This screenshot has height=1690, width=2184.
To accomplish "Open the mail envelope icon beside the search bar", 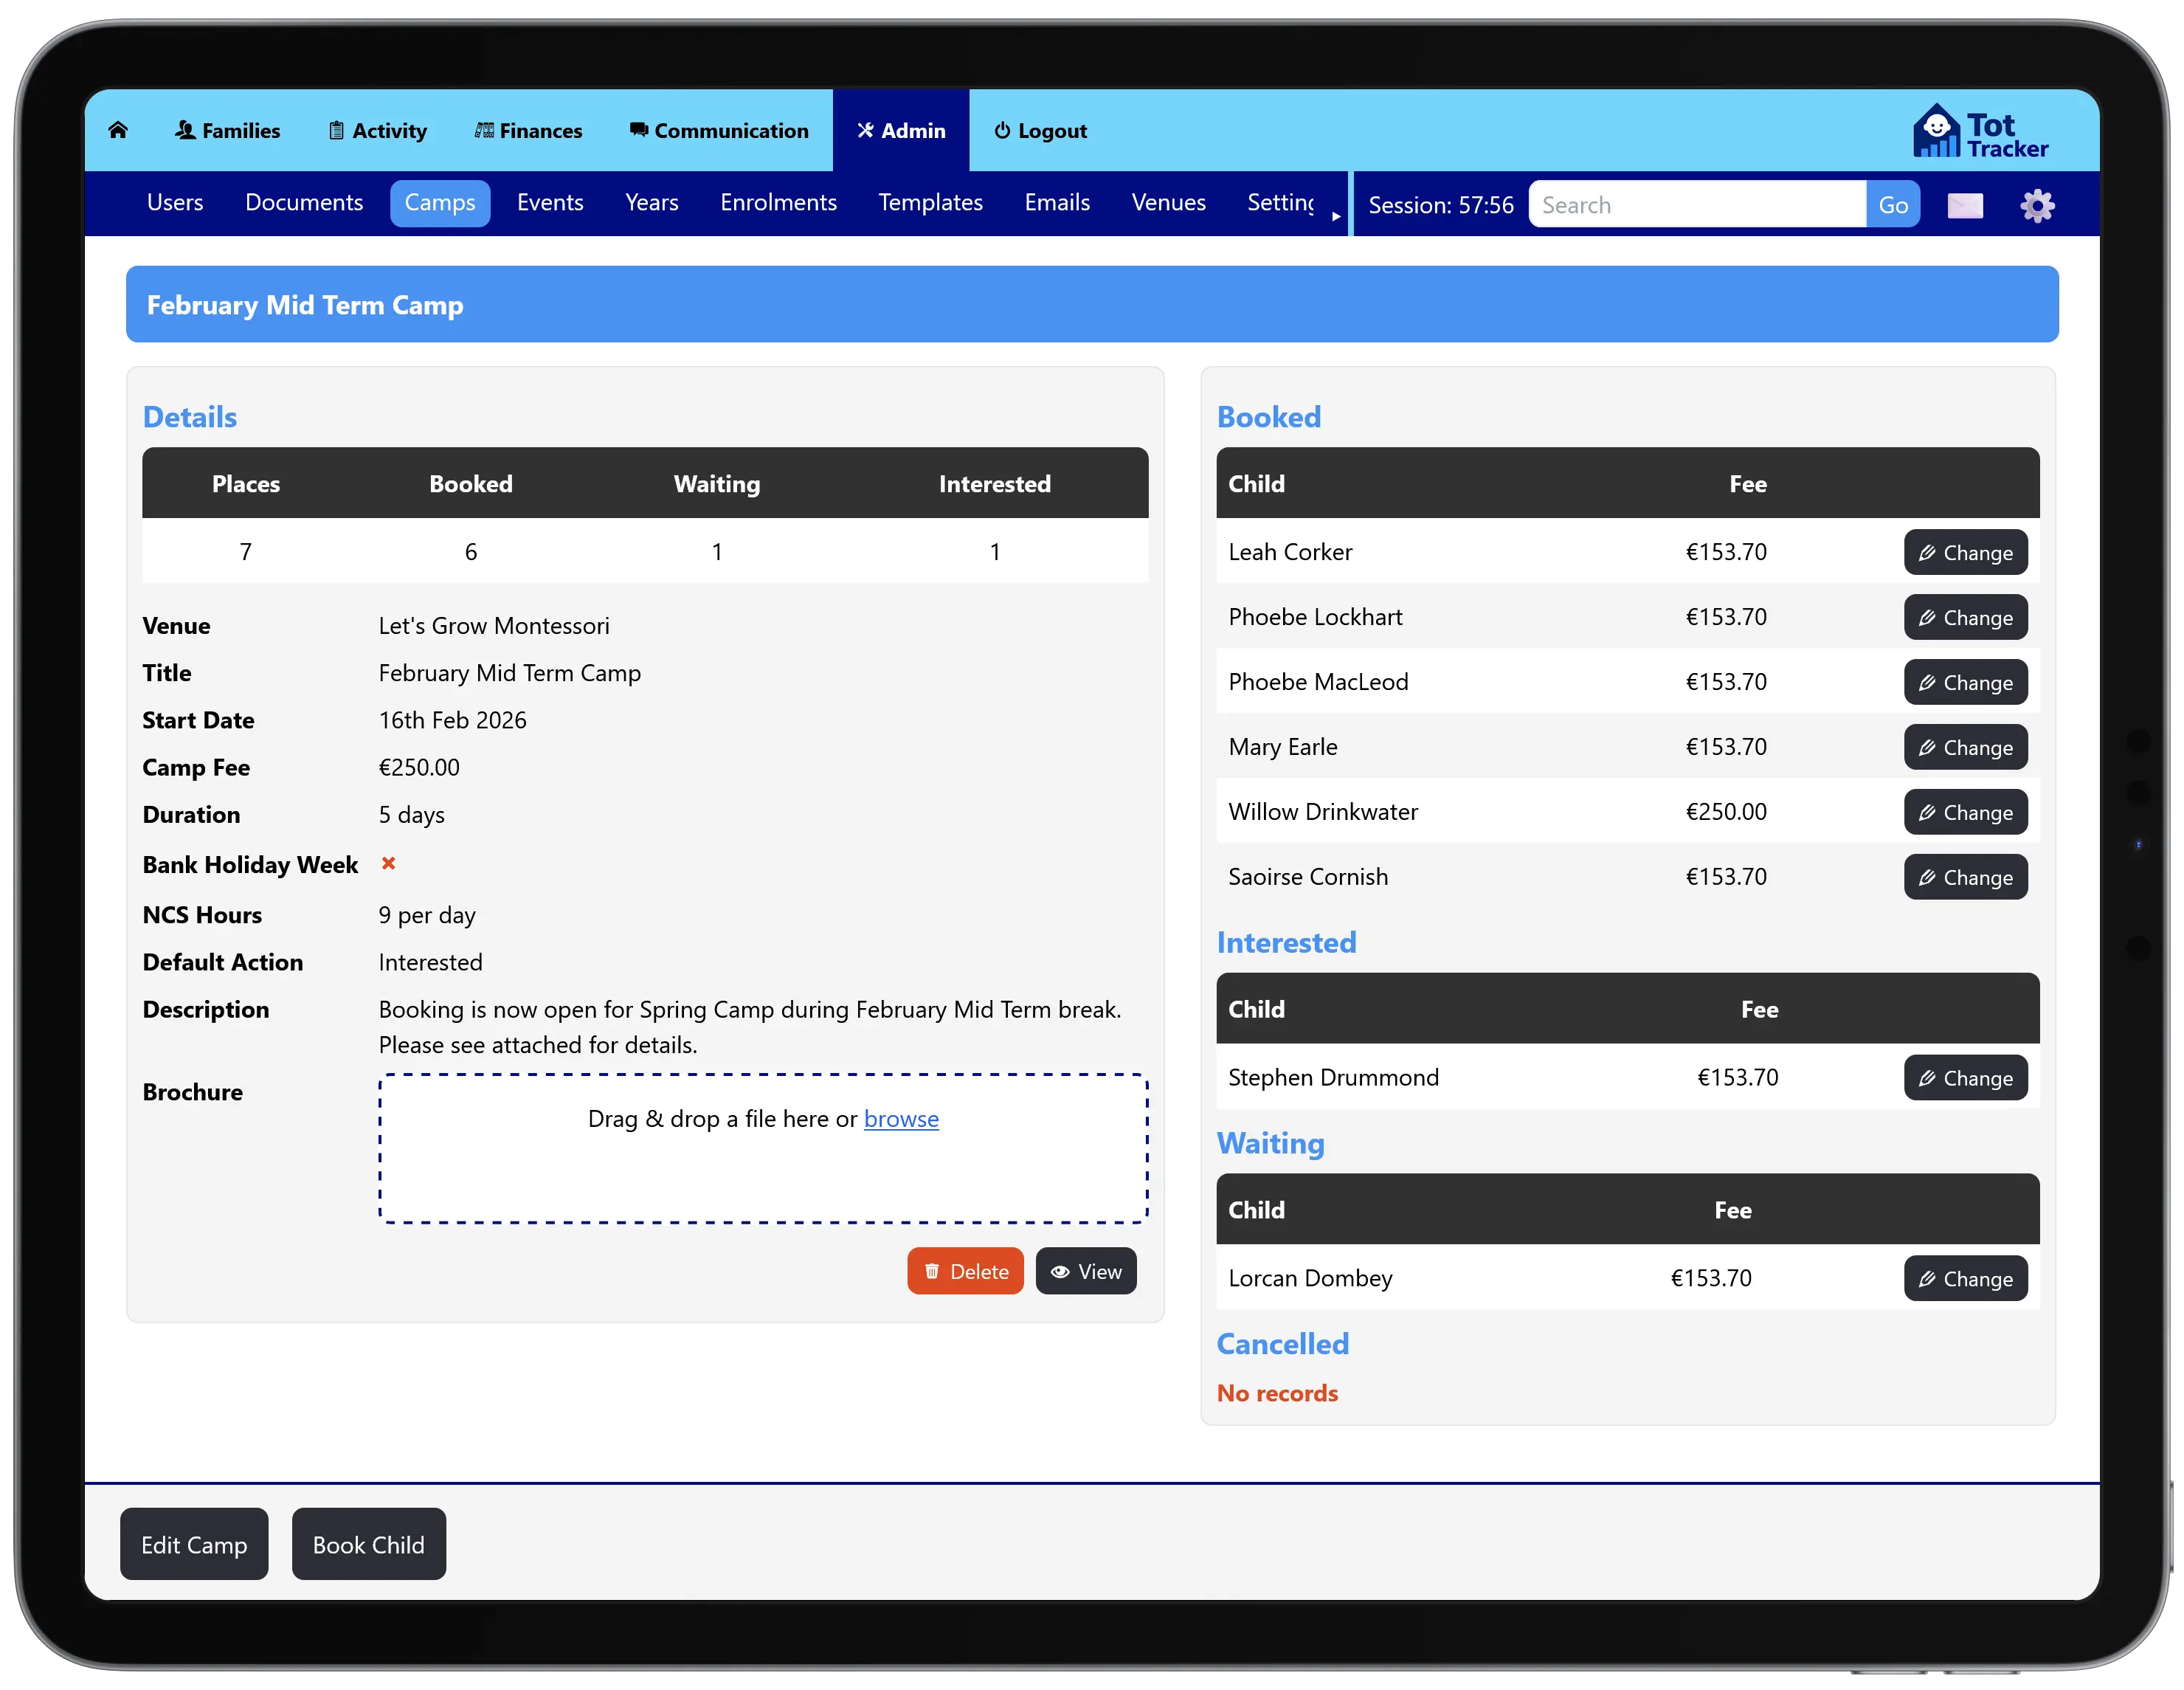I will click(x=1965, y=204).
